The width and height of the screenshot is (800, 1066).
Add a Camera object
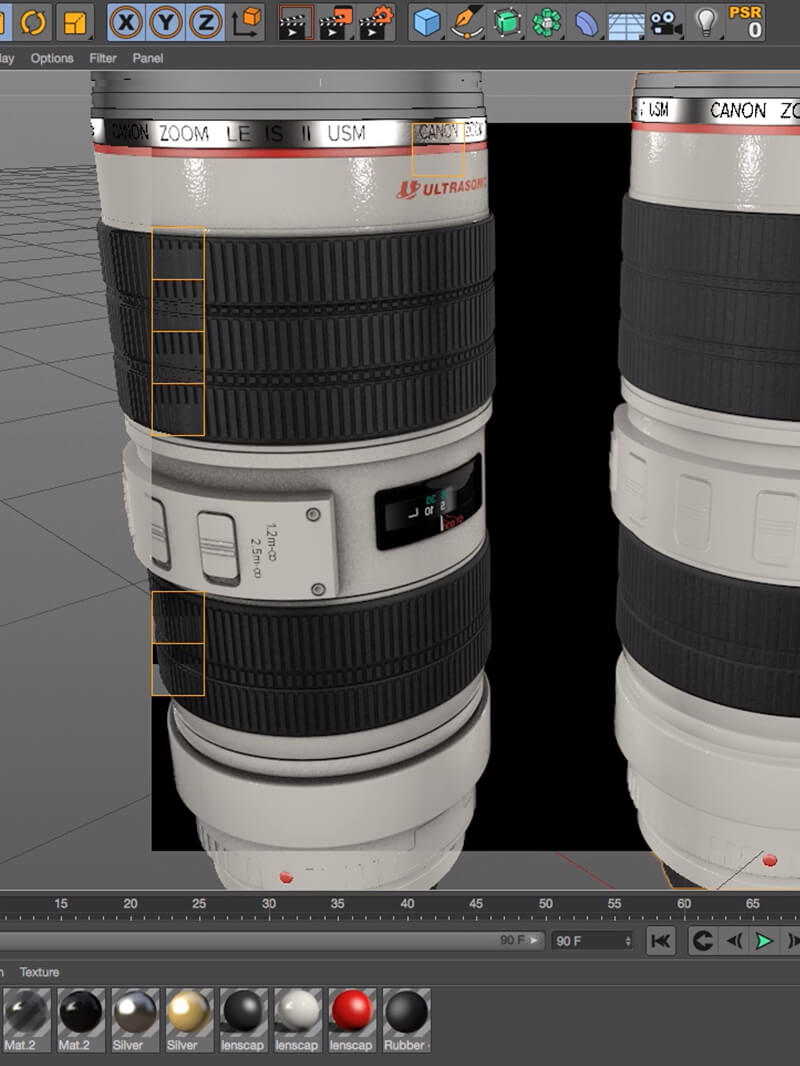pos(666,22)
